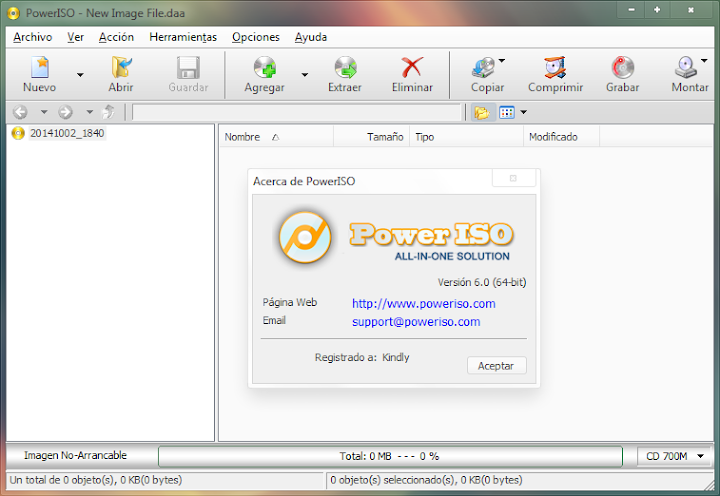This screenshot has height=496, width=720.
Task: Click the Aceptar button
Action: click(x=496, y=366)
